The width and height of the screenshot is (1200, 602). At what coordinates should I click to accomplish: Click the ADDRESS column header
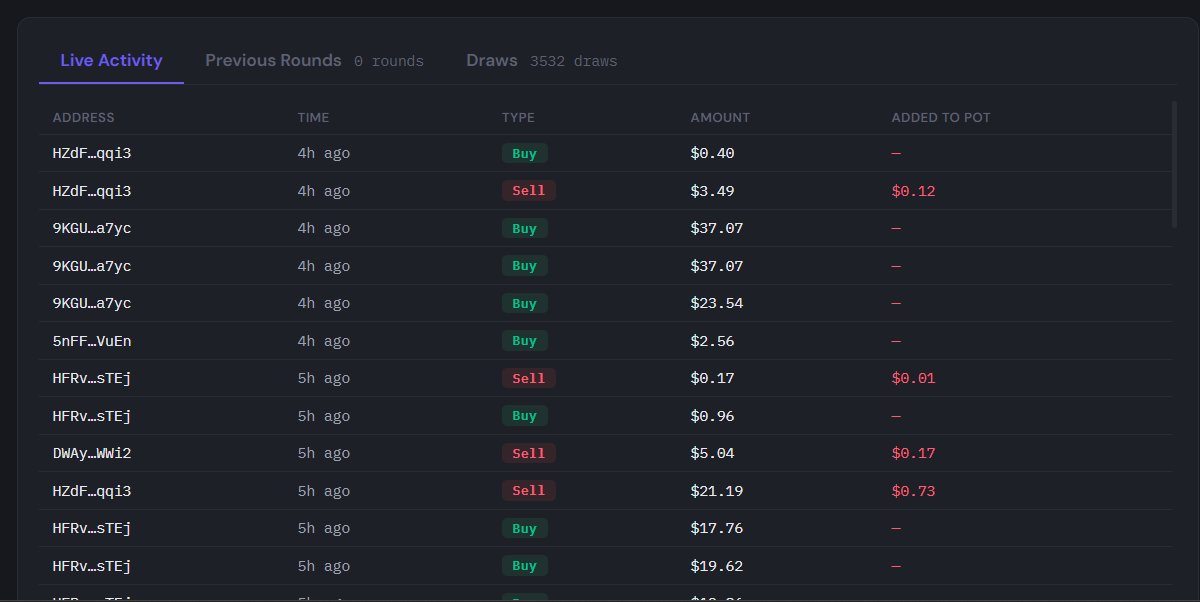pos(83,117)
